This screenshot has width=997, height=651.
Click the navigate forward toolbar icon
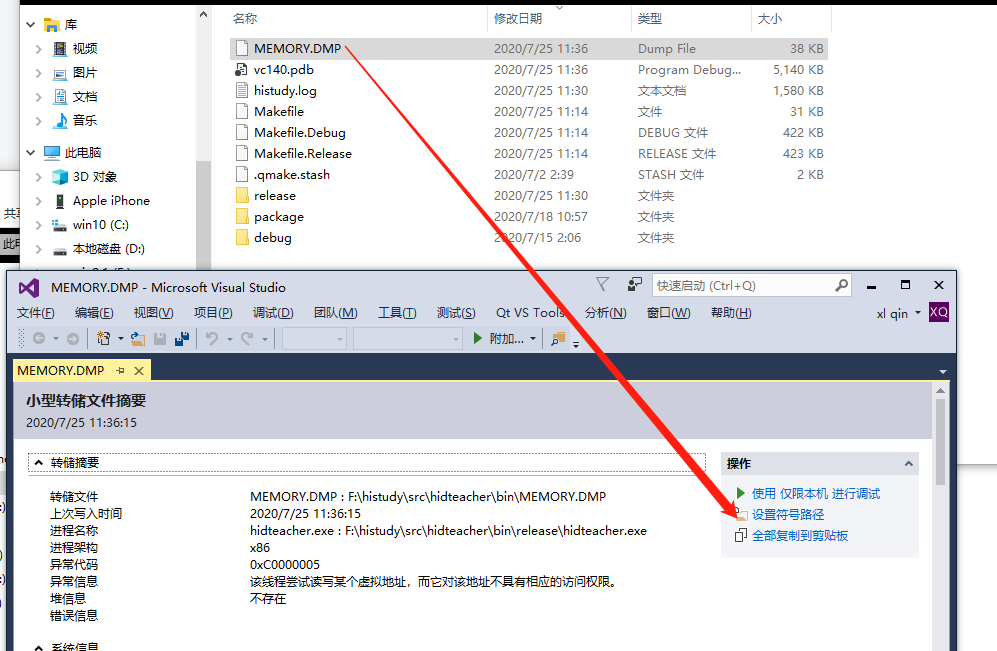(x=73, y=339)
